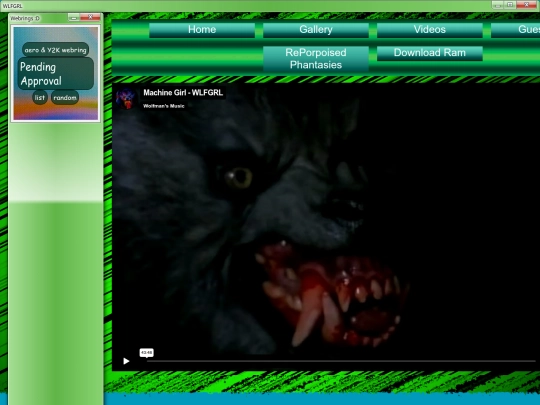The height and width of the screenshot is (405, 540).
Task: Open the Home navigation button
Action: pos(202,30)
